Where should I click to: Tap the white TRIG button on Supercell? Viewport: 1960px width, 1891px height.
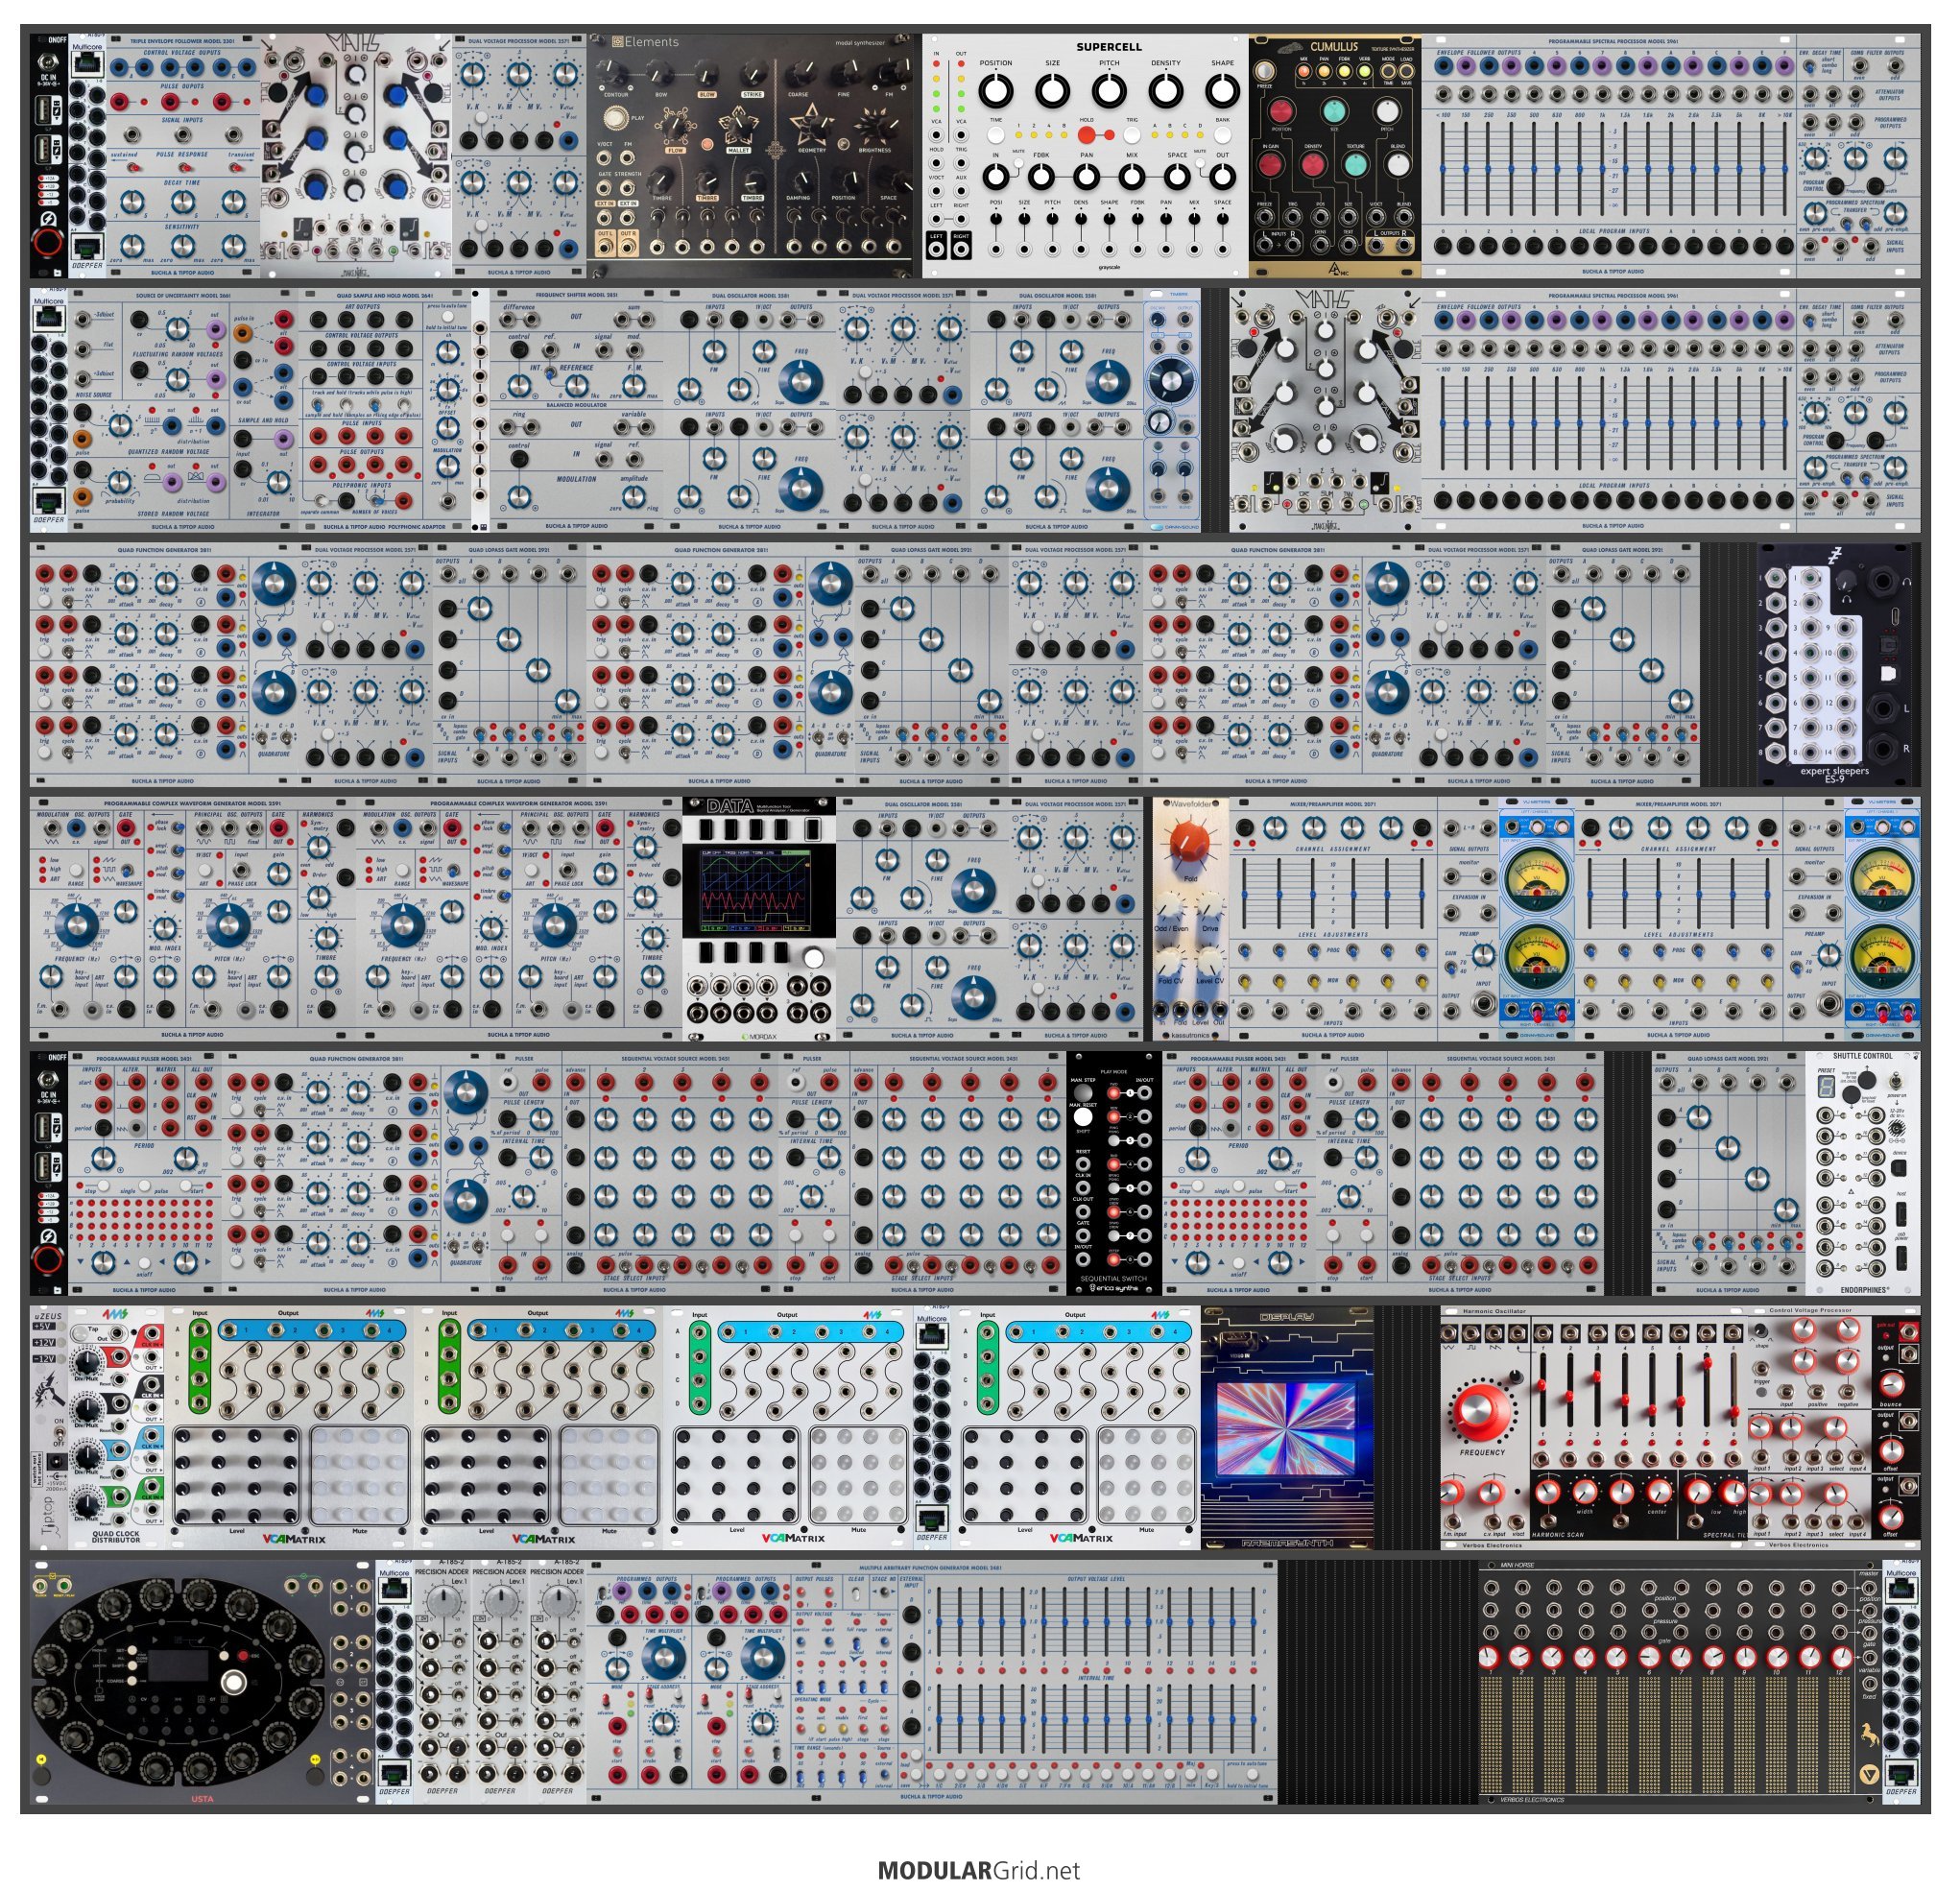coord(1133,135)
